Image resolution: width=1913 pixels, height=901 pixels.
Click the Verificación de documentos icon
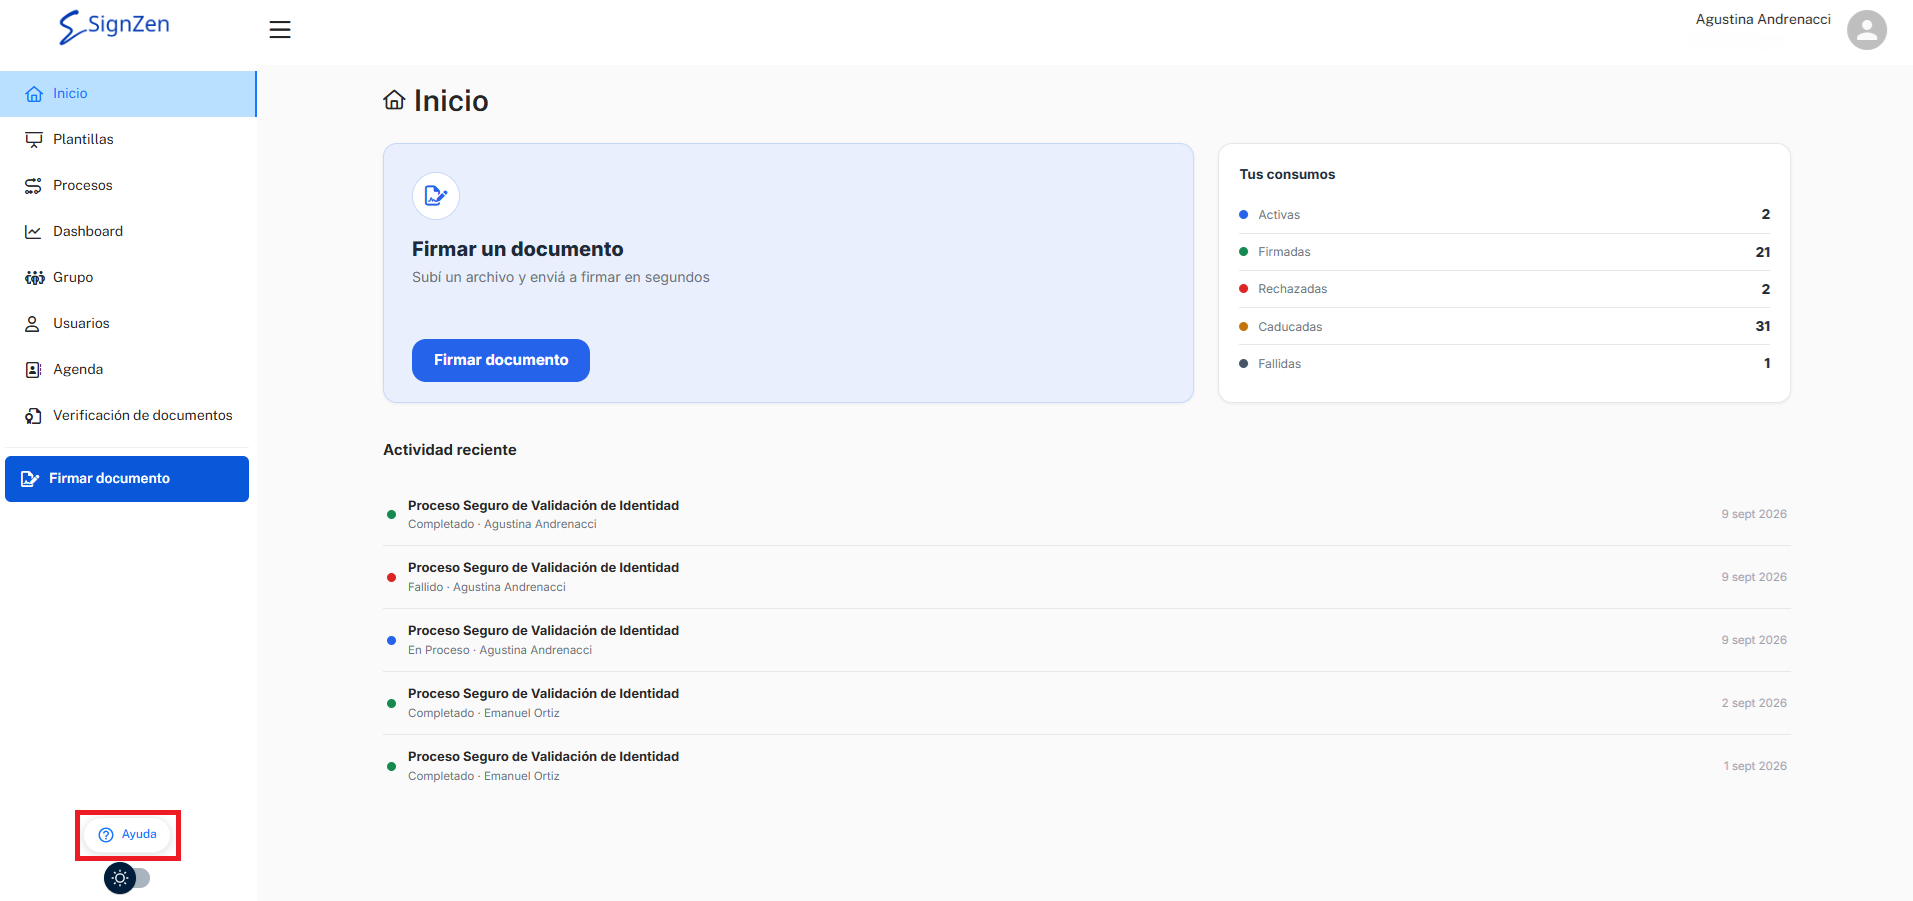(x=34, y=416)
